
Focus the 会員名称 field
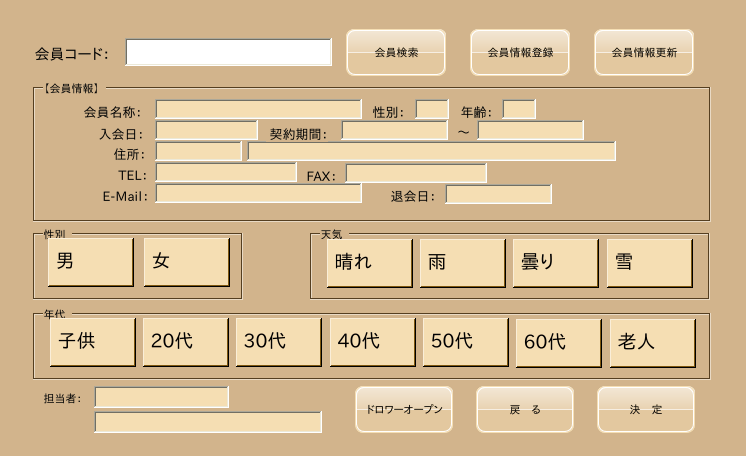[x=259, y=109]
